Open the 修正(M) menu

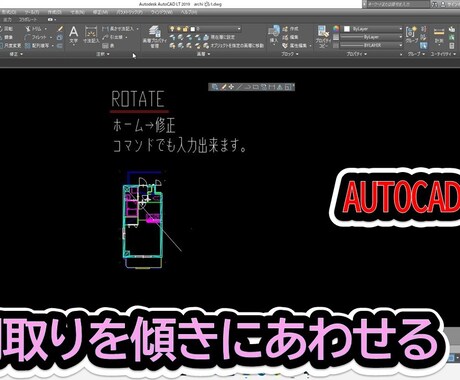pos(99,12)
